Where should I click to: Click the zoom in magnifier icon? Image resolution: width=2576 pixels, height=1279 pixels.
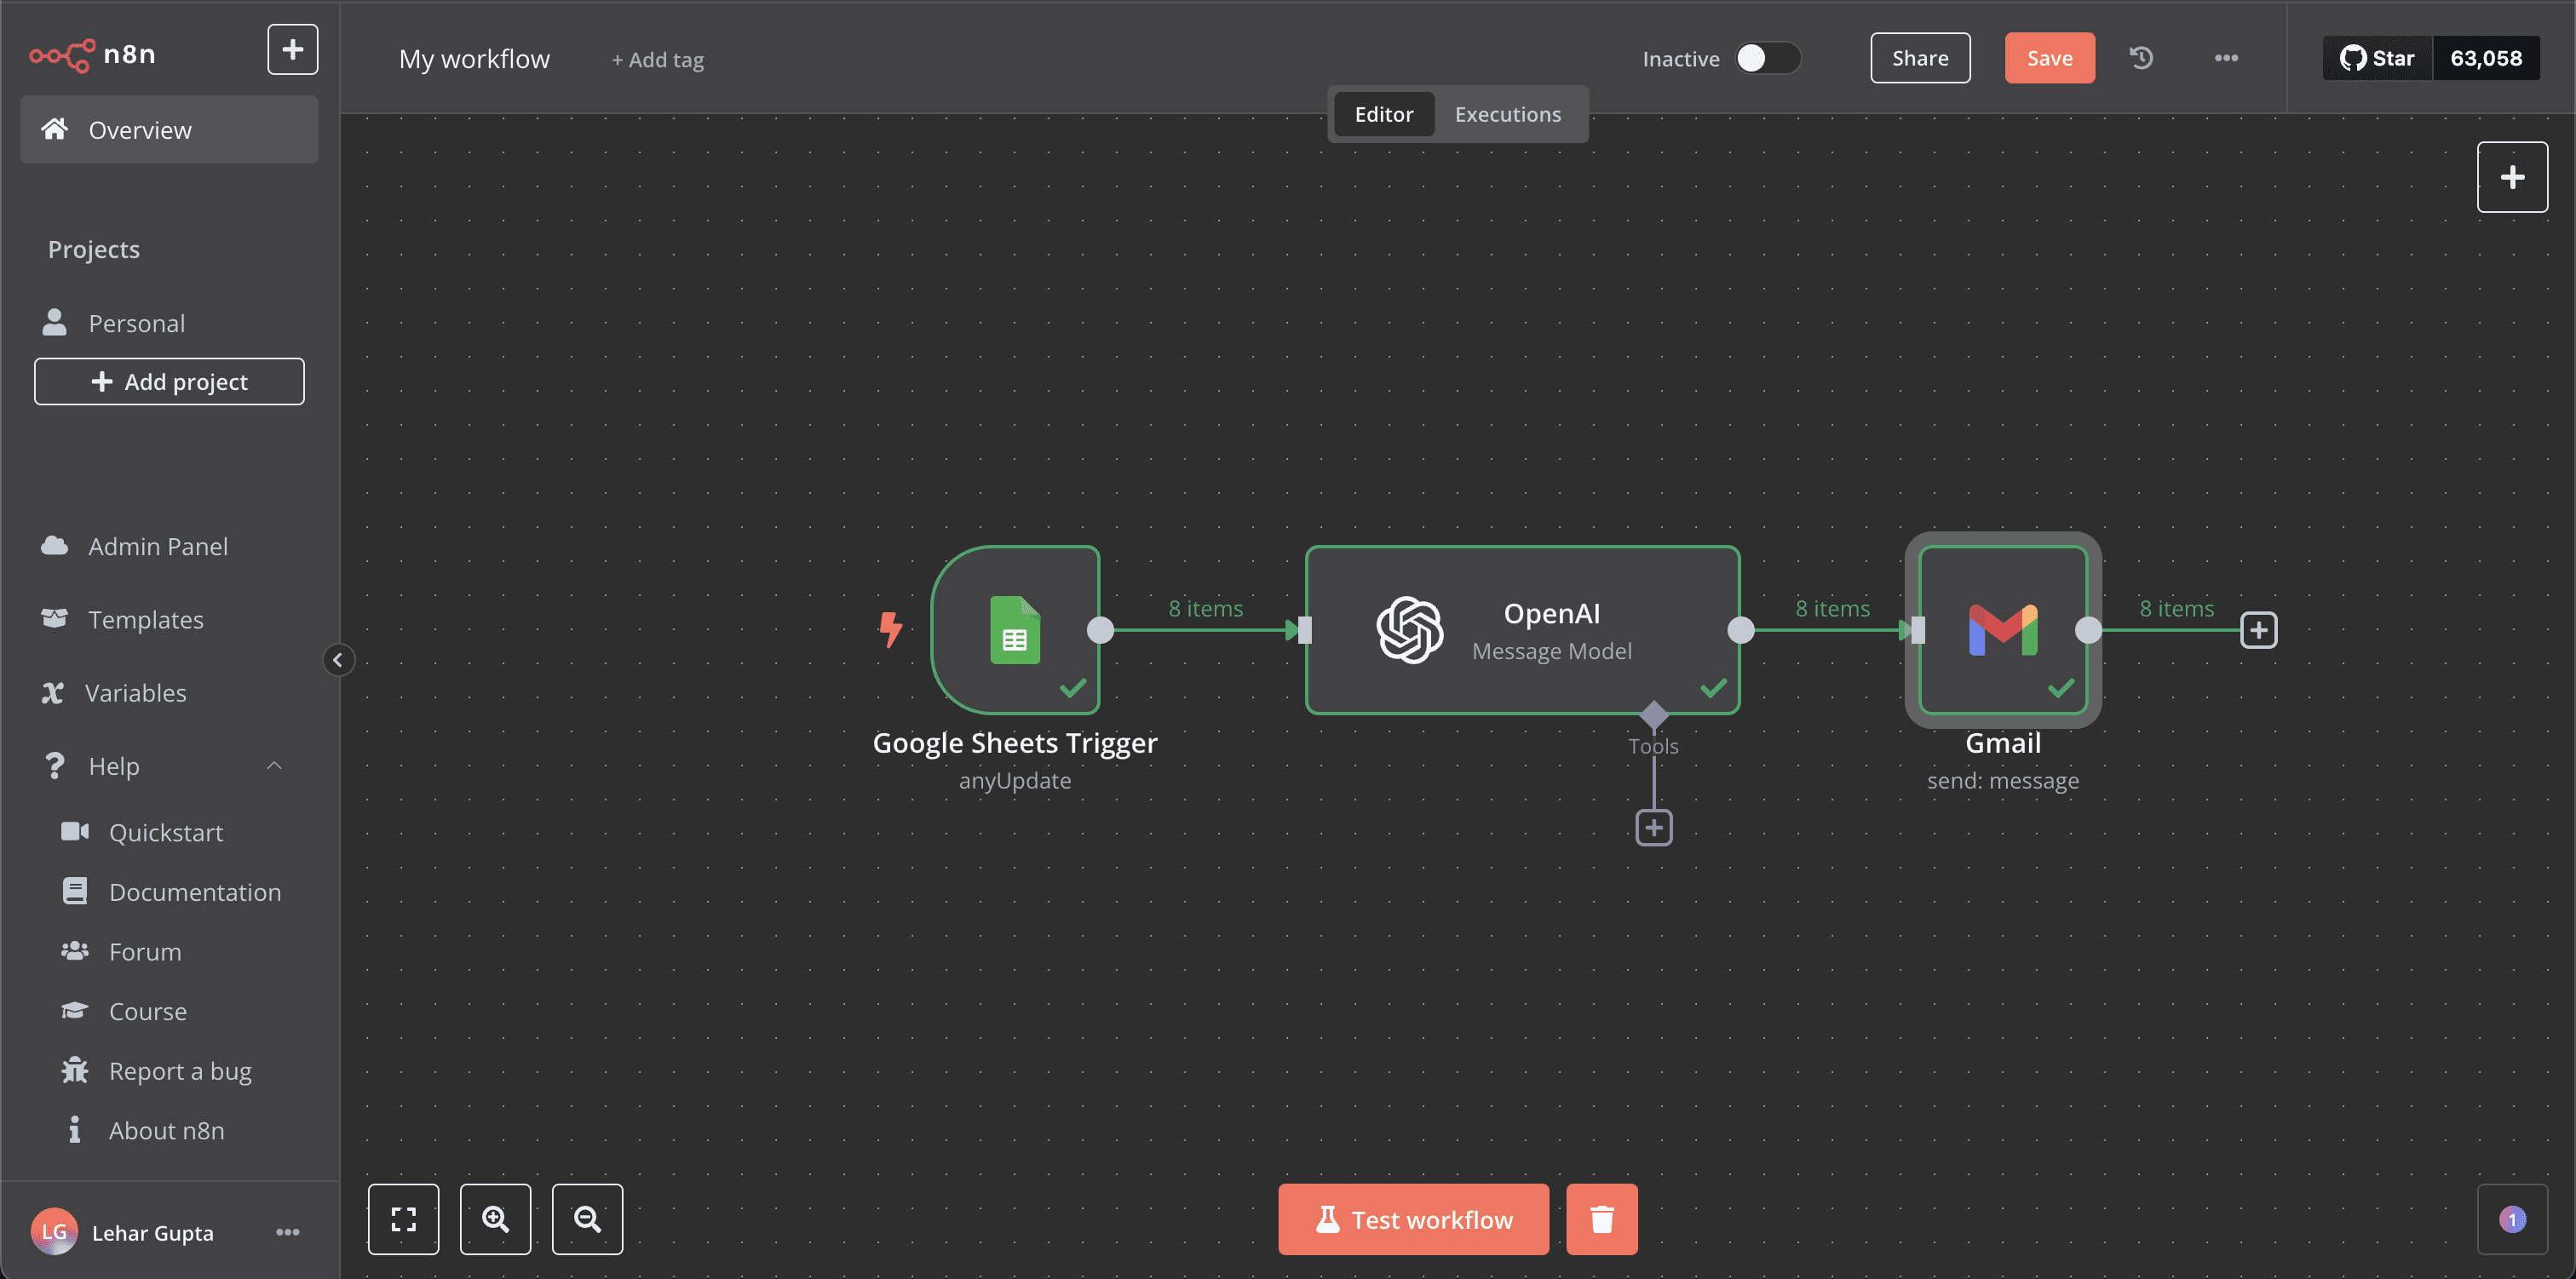click(495, 1219)
